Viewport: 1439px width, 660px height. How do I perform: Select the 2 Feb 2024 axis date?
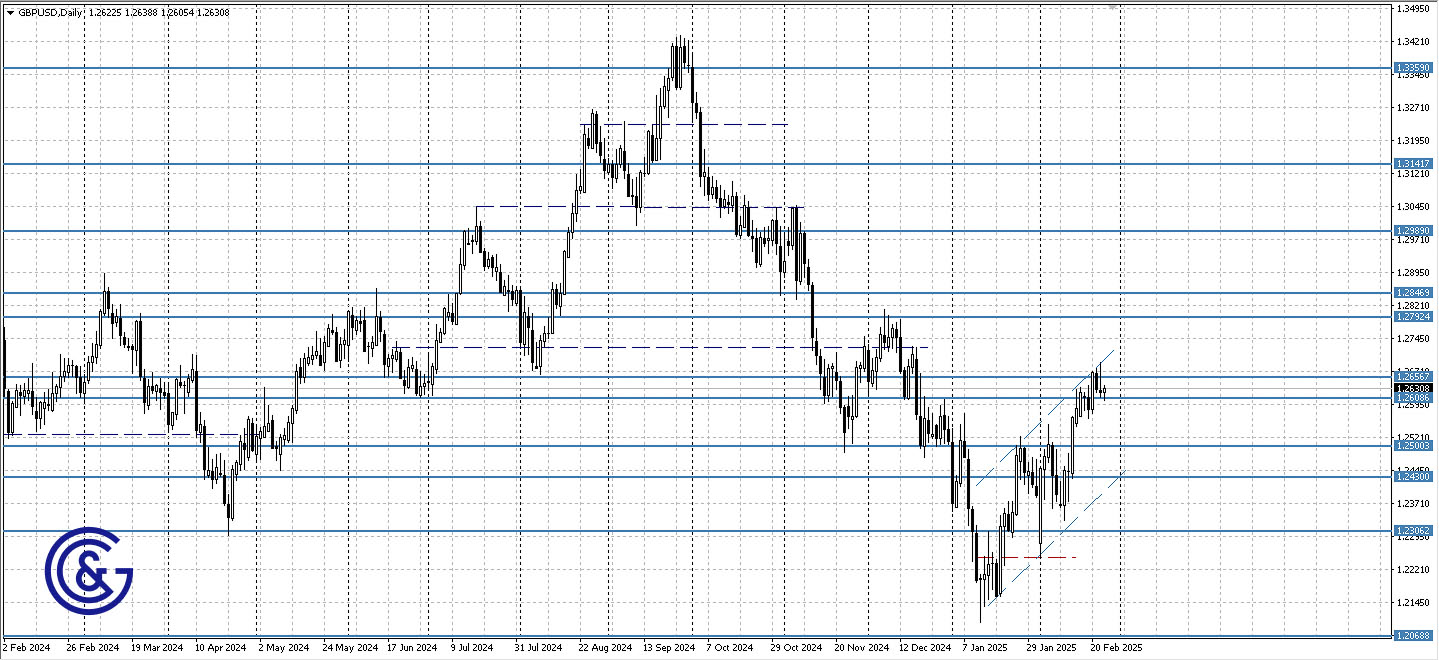point(25,647)
